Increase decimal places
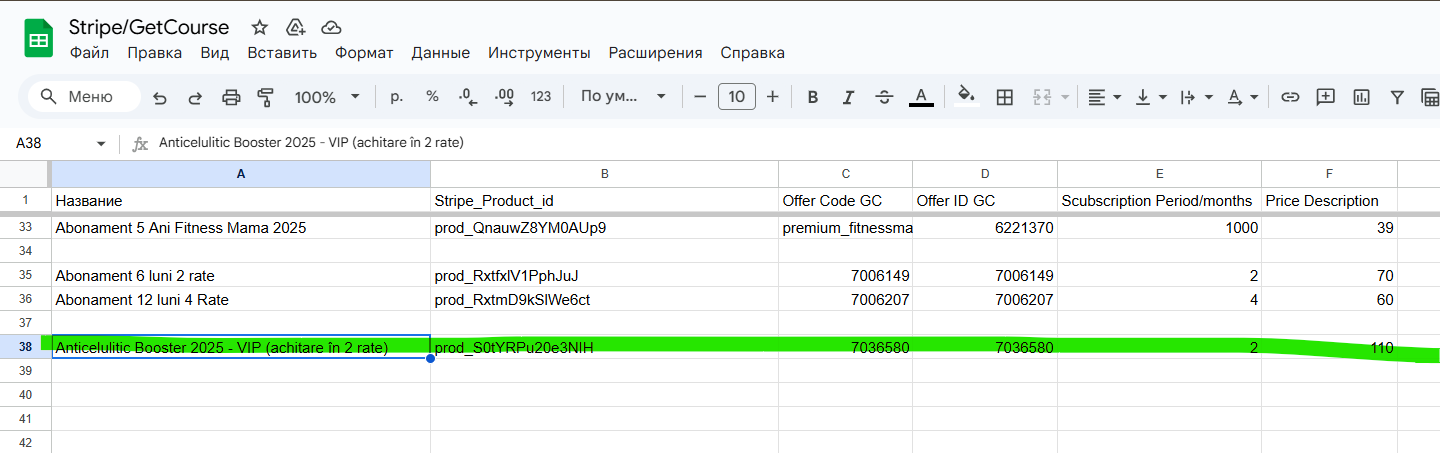This screenshot has height=453, width=1444. coord(504,97)
